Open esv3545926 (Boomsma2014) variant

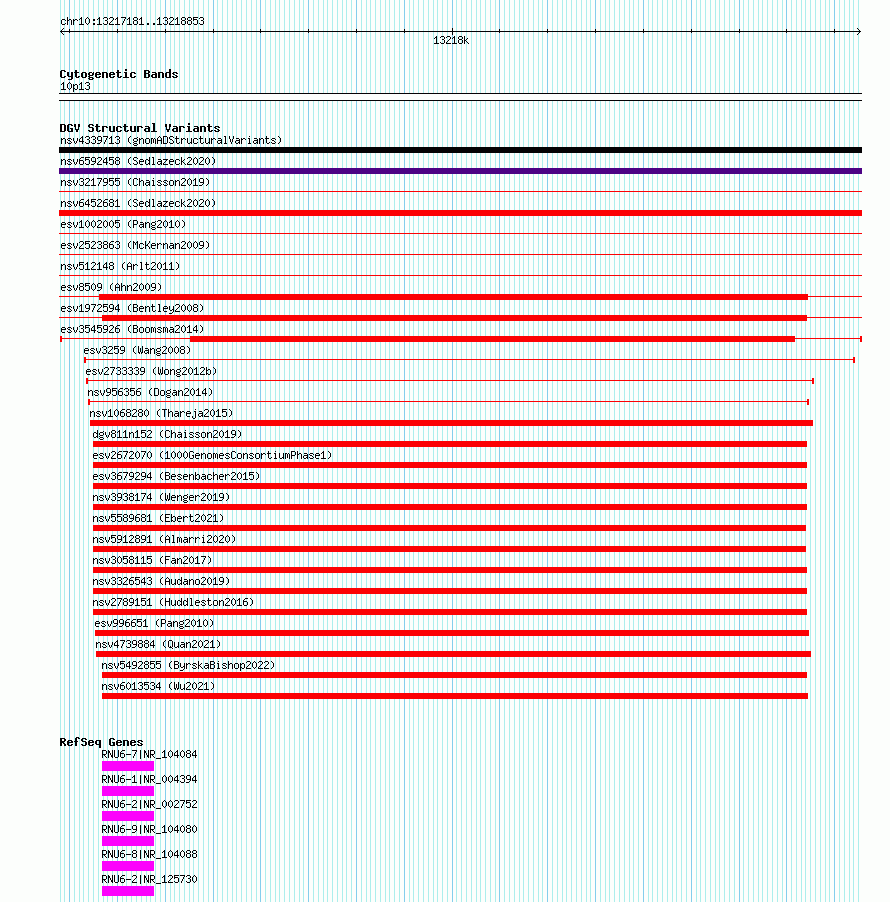point(132,329)
